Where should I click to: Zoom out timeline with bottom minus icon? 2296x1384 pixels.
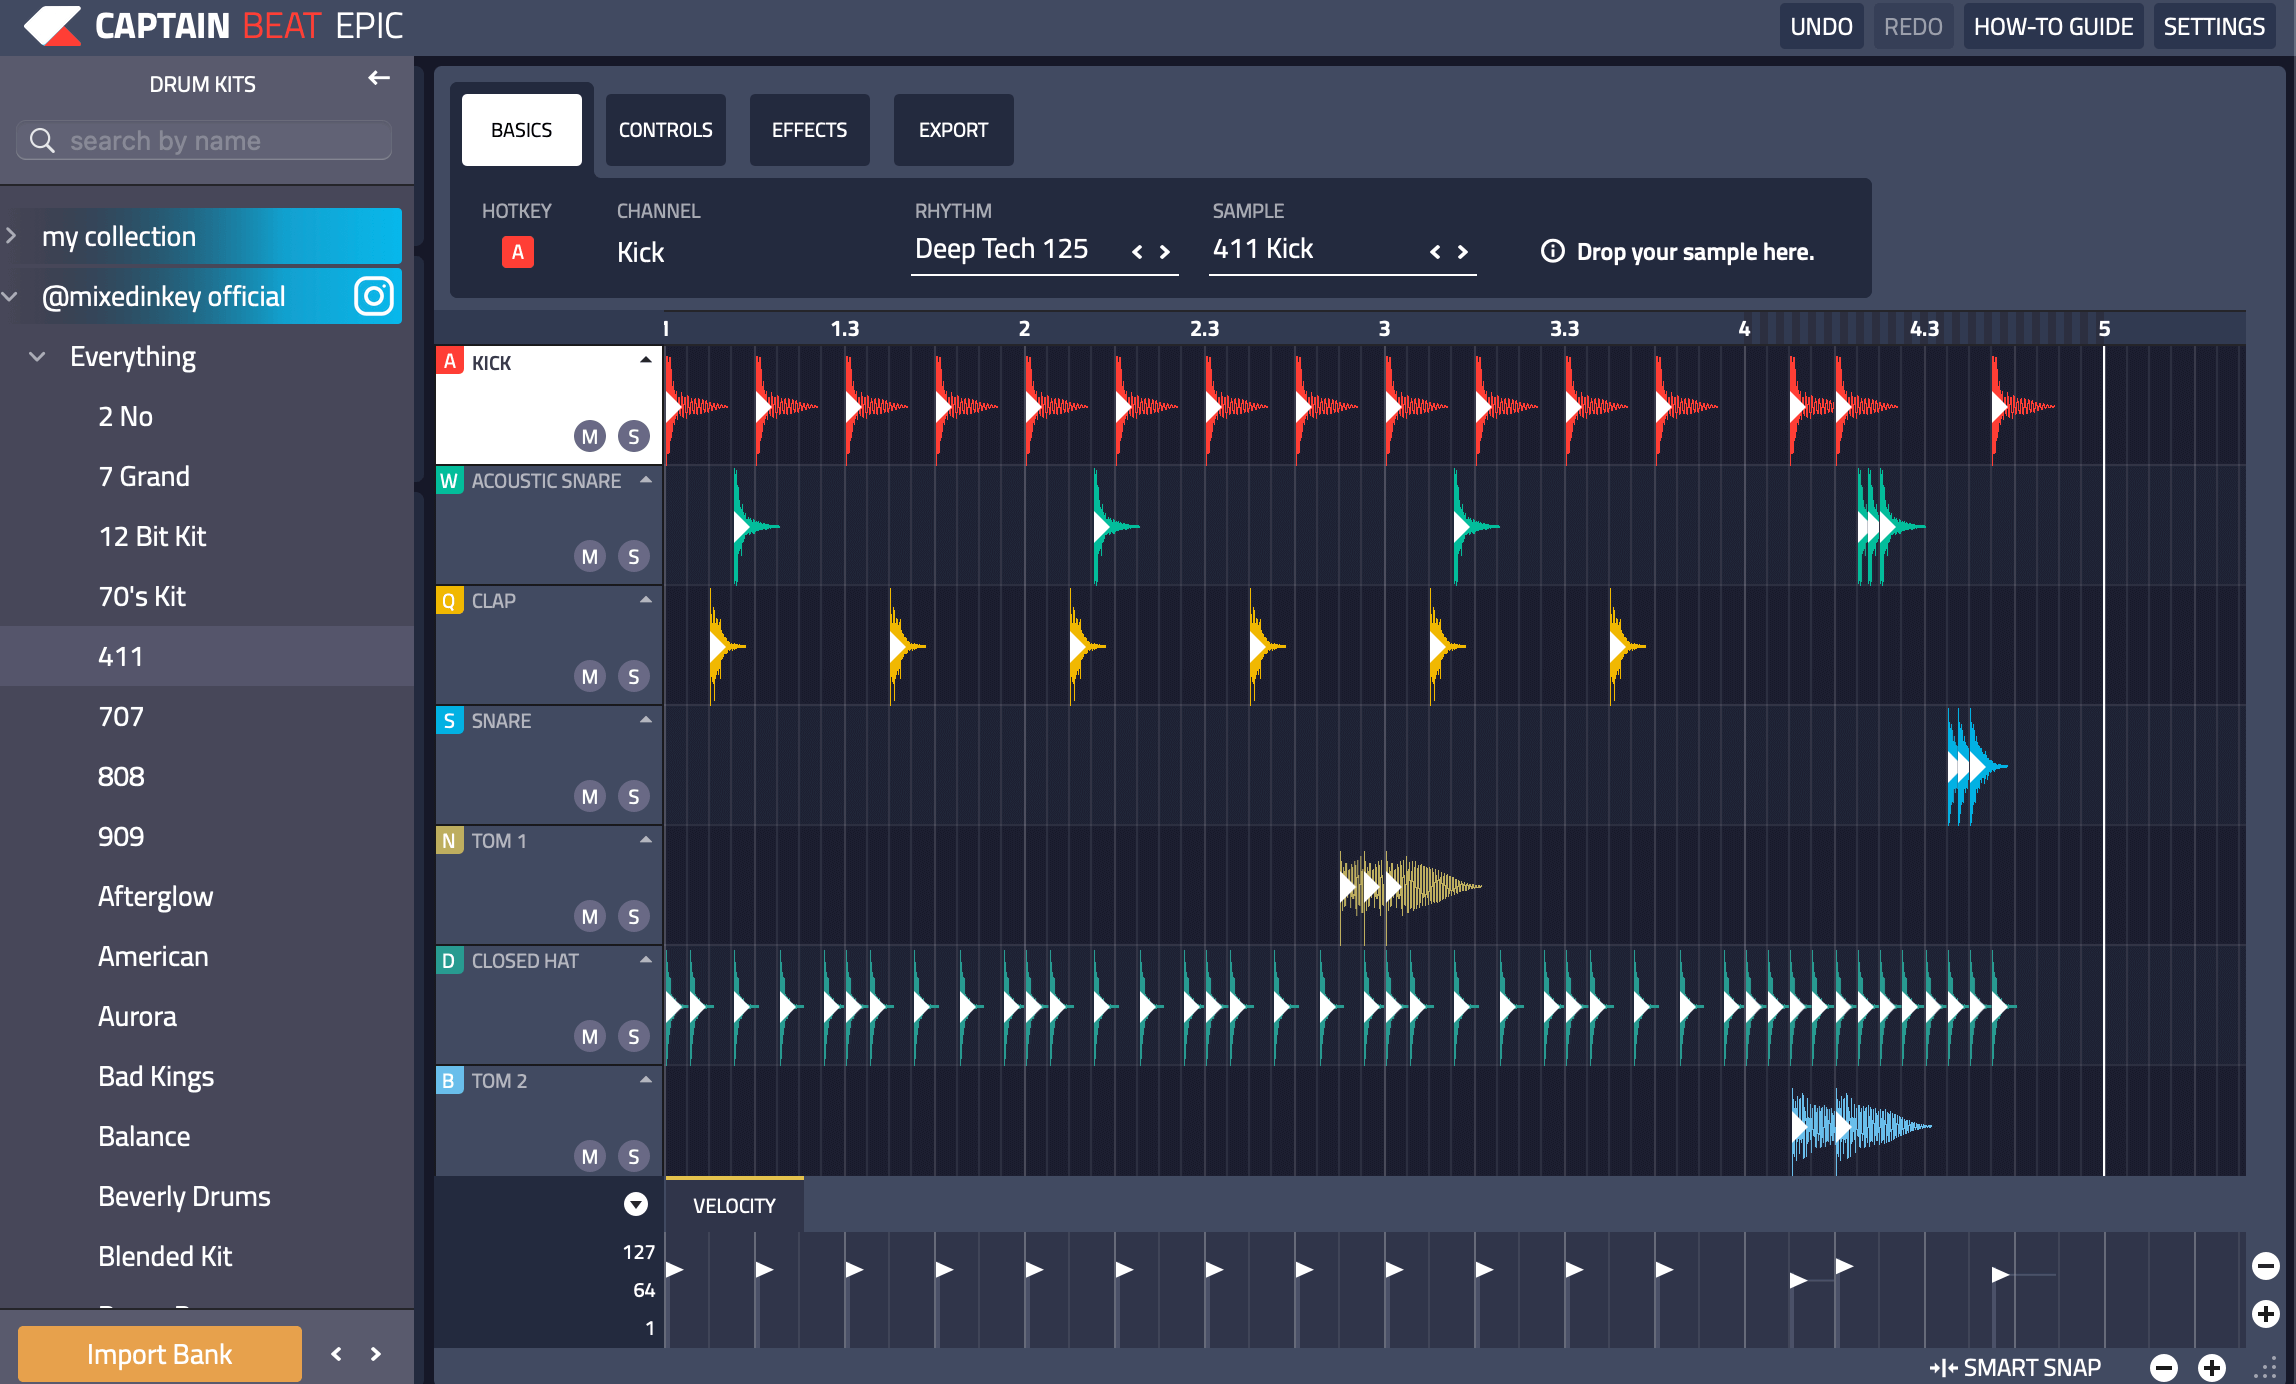(x=2164, y=1367)
